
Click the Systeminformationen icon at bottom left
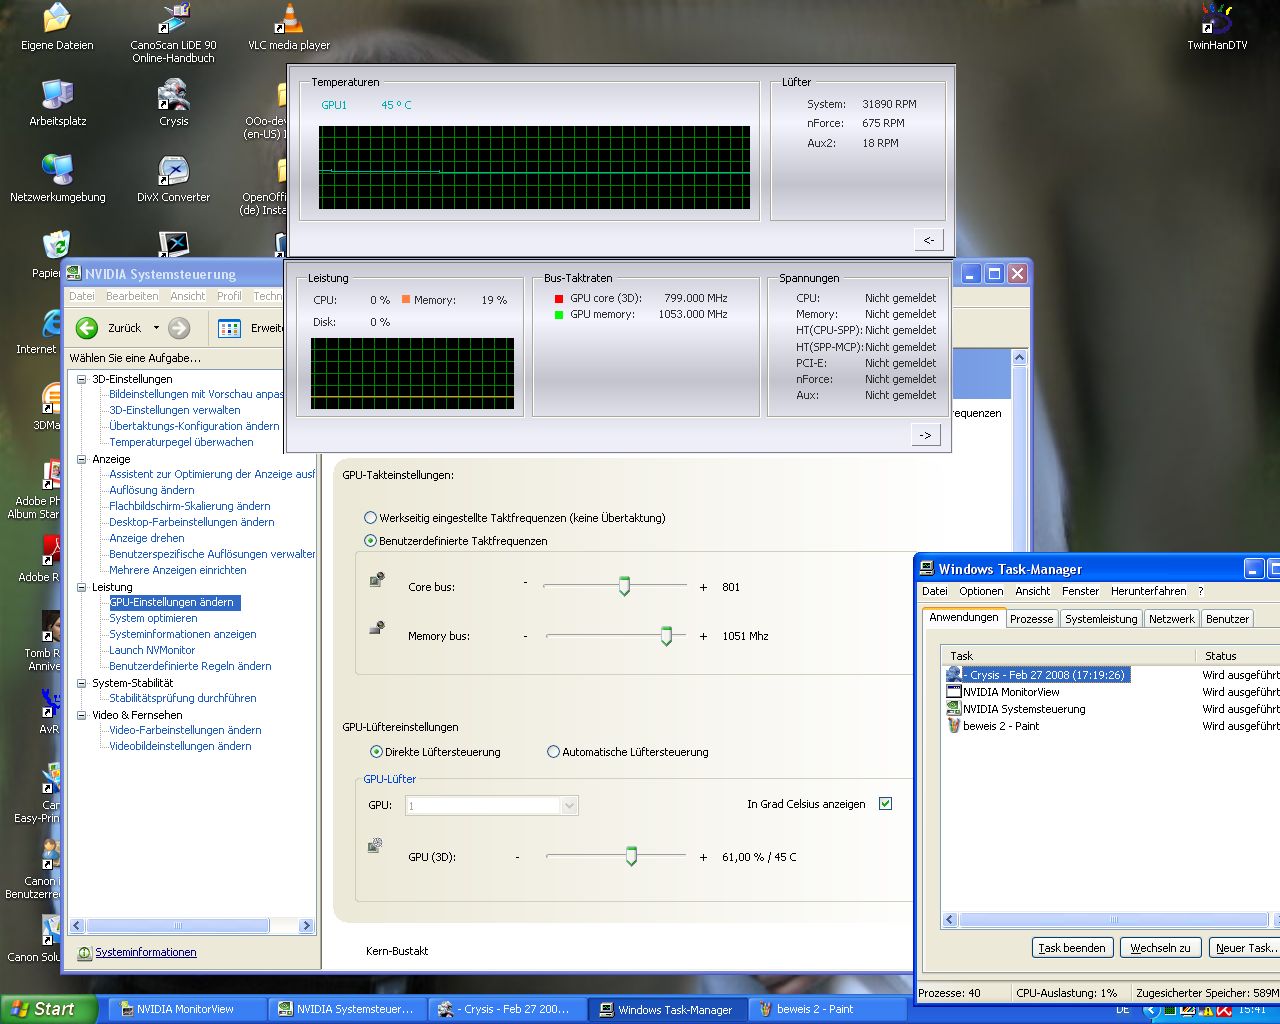pyautogui.click(x=85, y=953)
